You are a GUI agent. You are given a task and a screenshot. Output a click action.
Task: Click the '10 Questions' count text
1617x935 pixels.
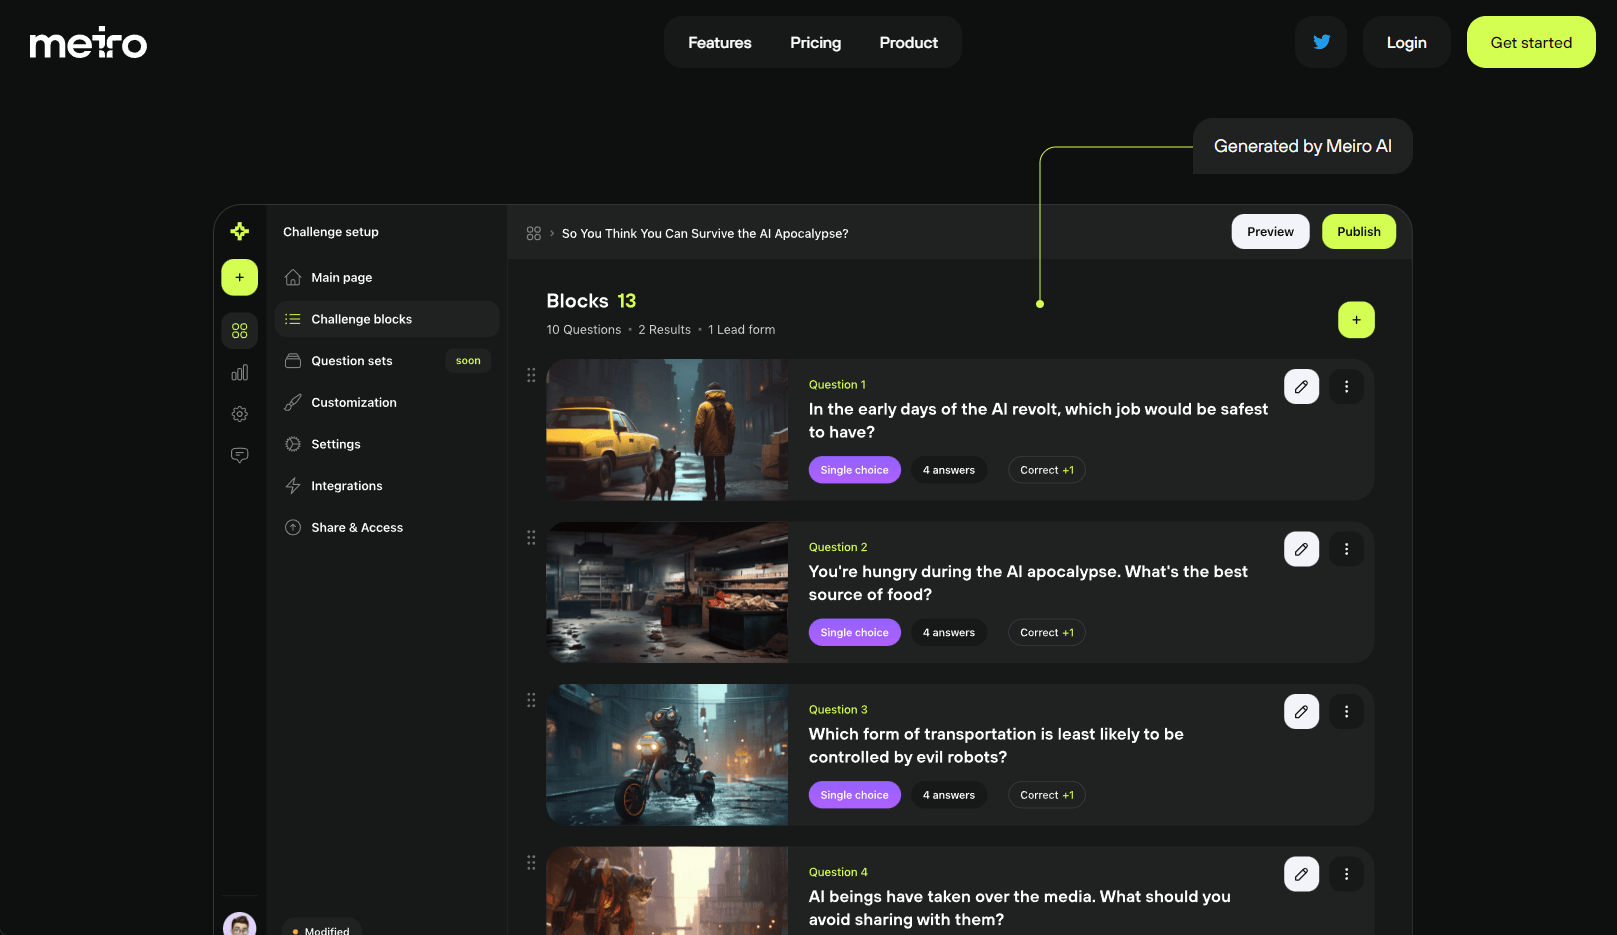584,330
